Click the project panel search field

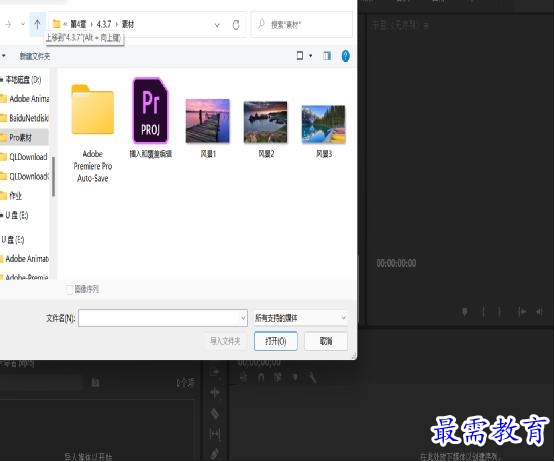[41, 383]
